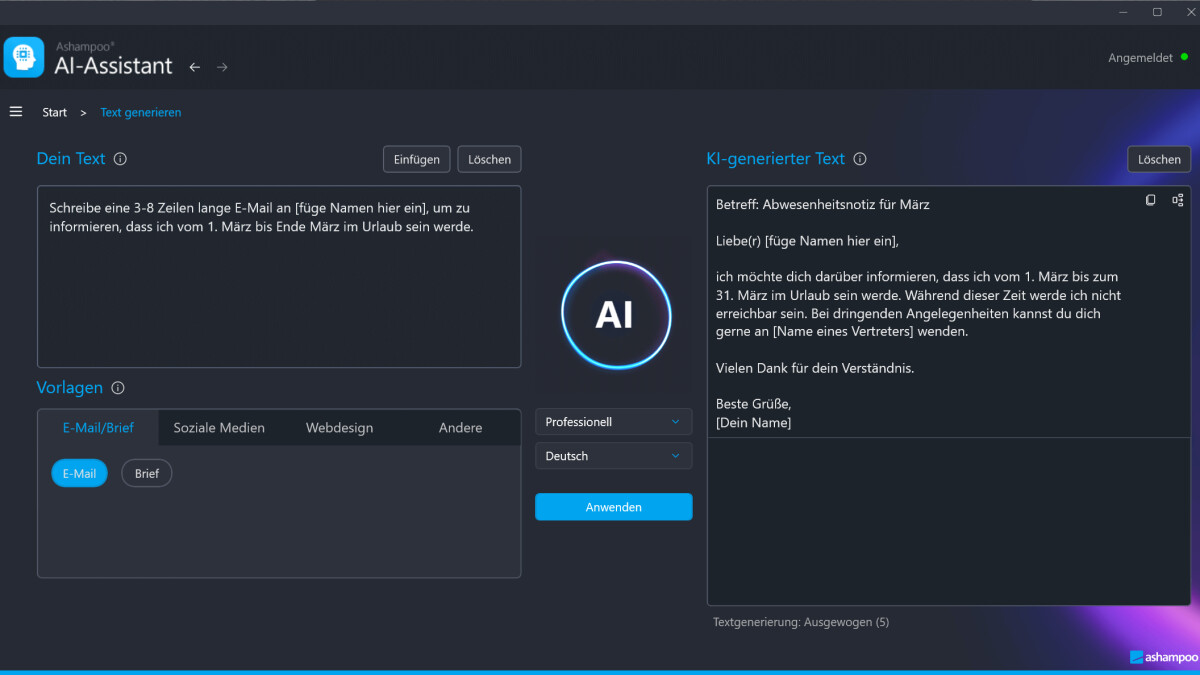Click the Angemeldet login status label
The image size is (1200, 675).
(1140, 58)
